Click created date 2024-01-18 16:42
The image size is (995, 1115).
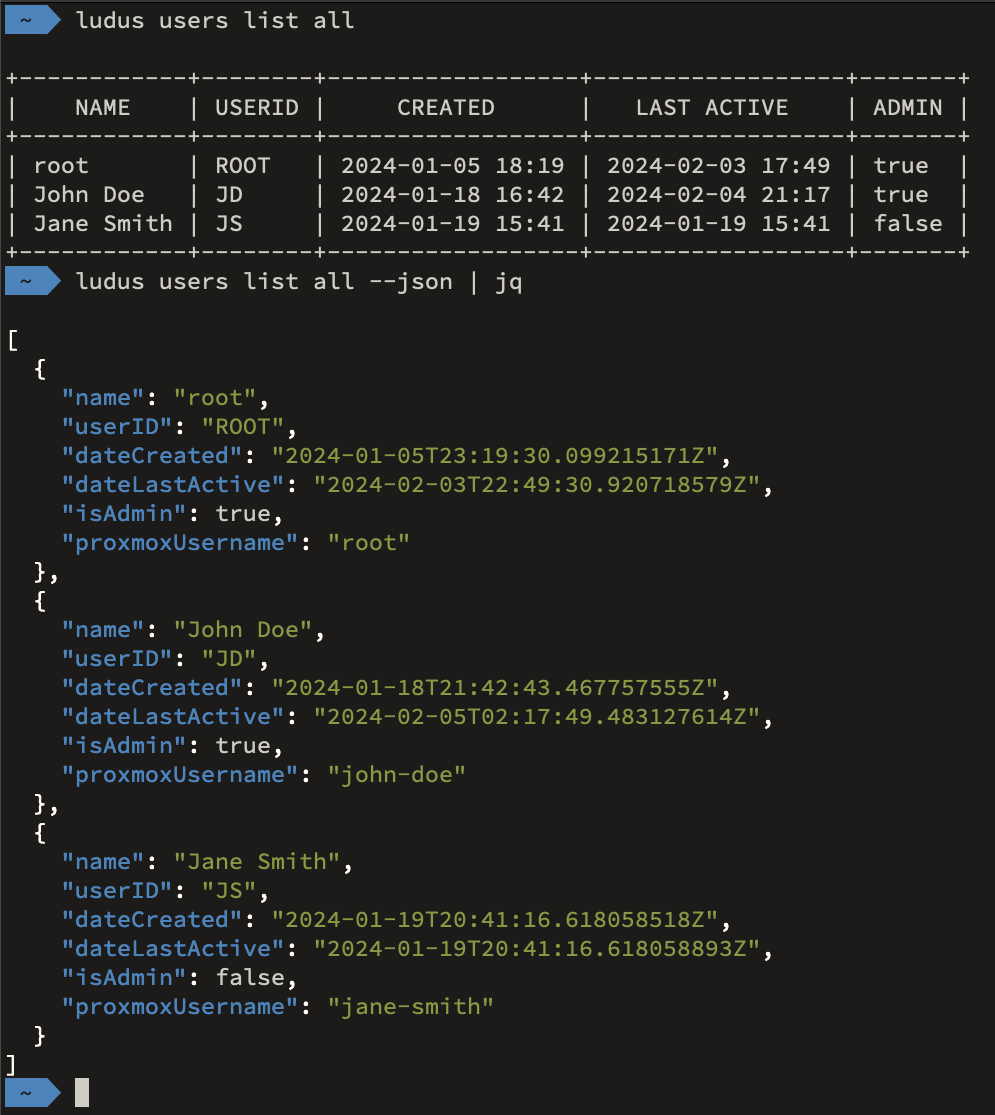pos(452,195)
